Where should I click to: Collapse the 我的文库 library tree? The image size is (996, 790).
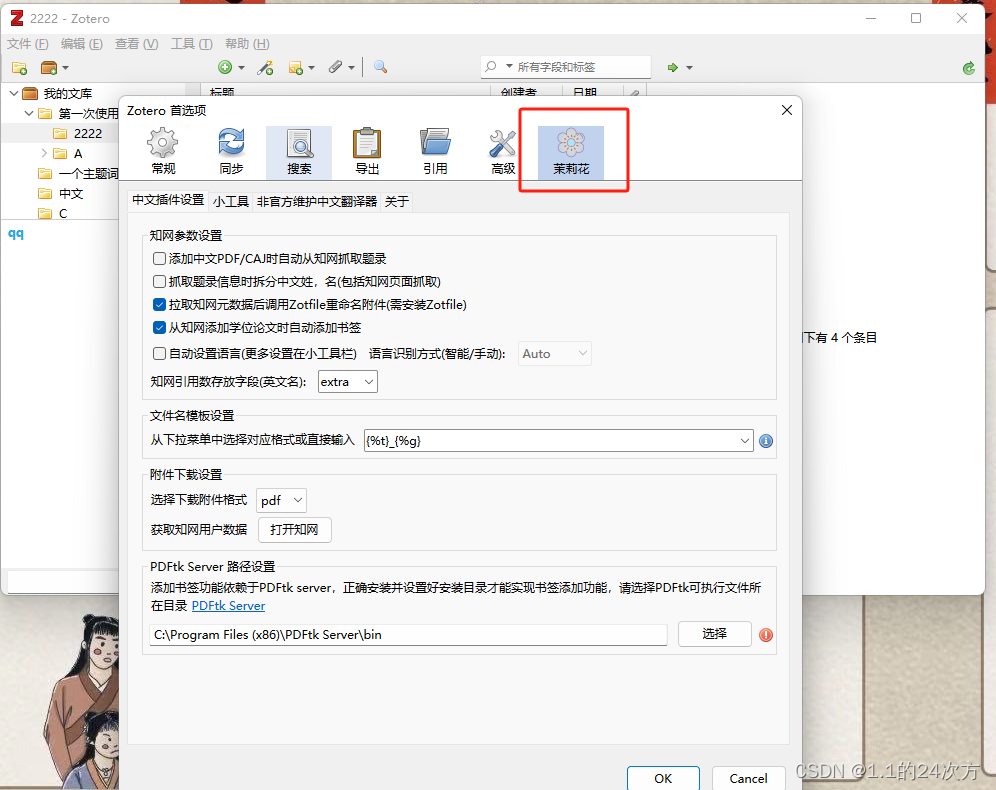13,93
